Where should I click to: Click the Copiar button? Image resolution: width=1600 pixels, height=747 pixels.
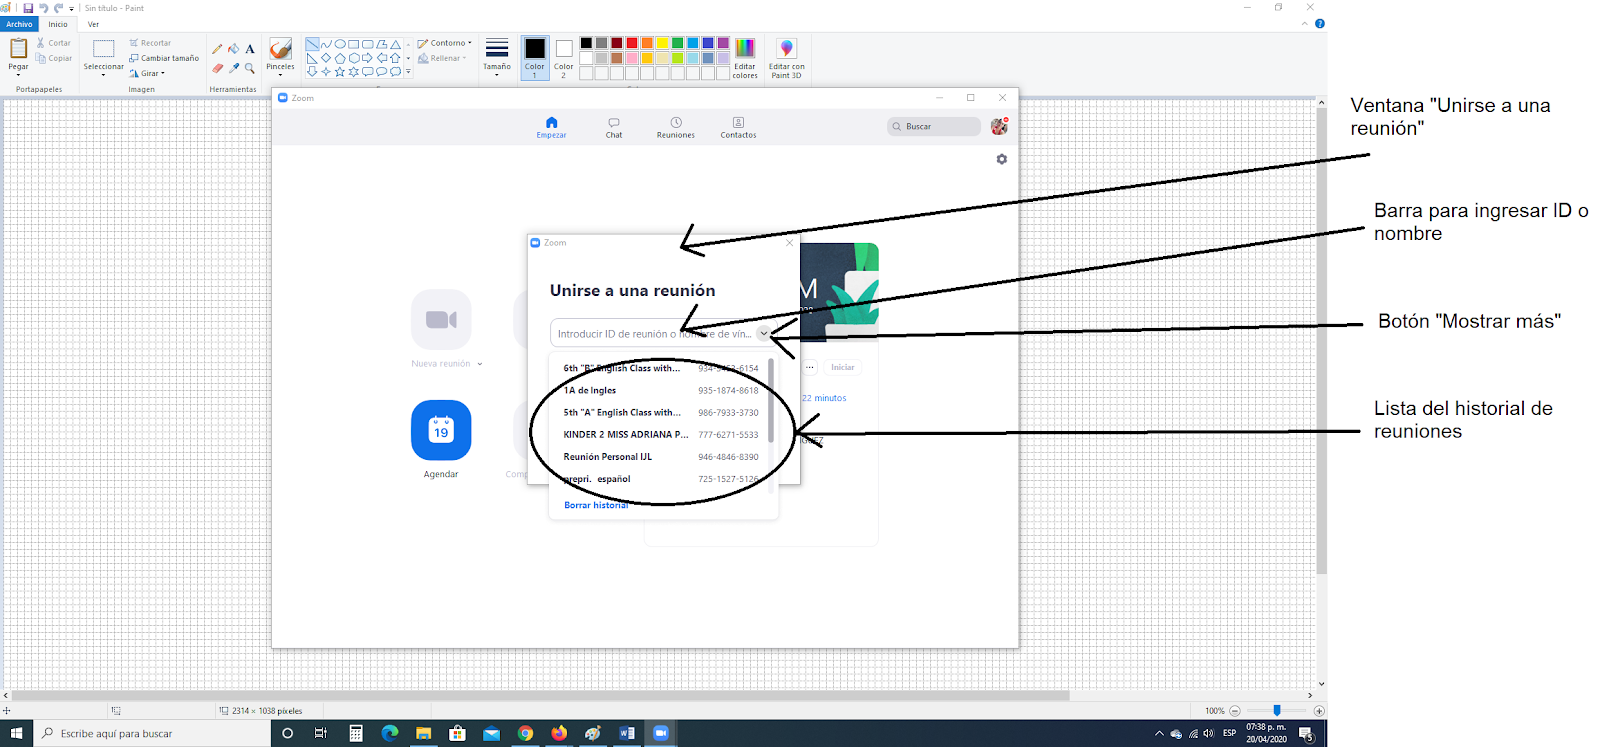click(x=54, y=58)
